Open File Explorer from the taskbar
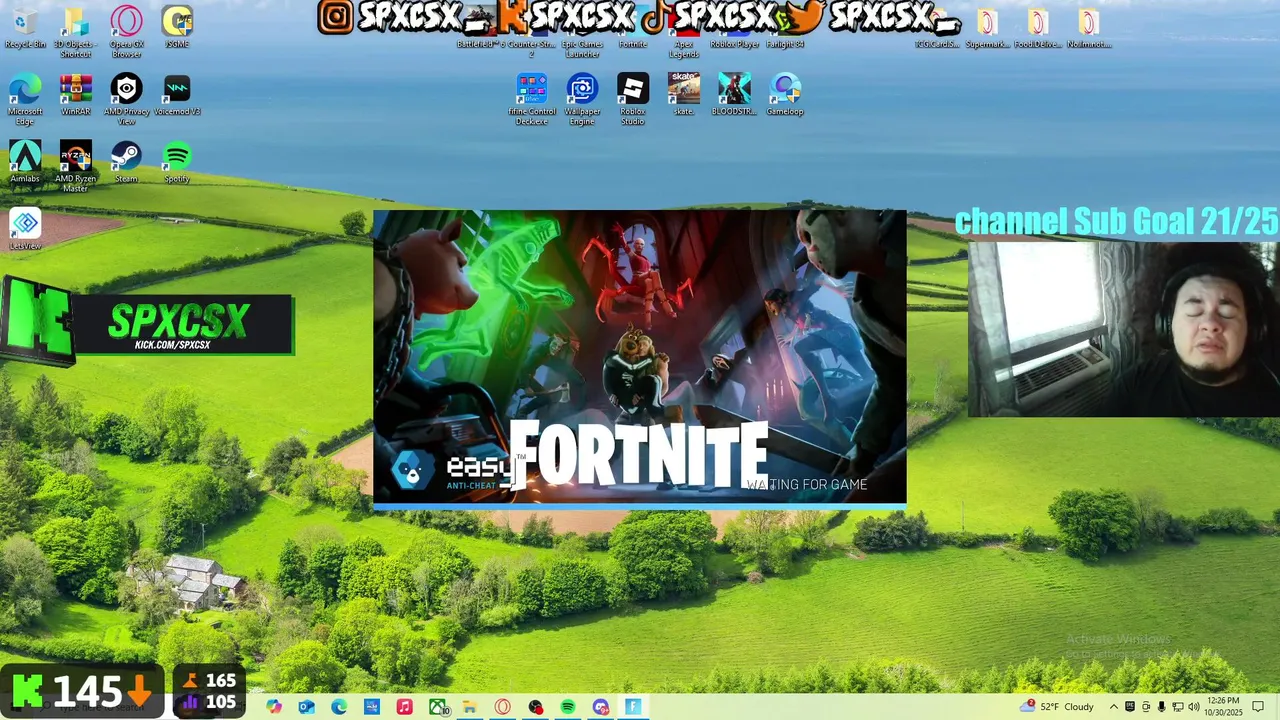This screenshot has height=720, width=1280. (x=469, y=707)
